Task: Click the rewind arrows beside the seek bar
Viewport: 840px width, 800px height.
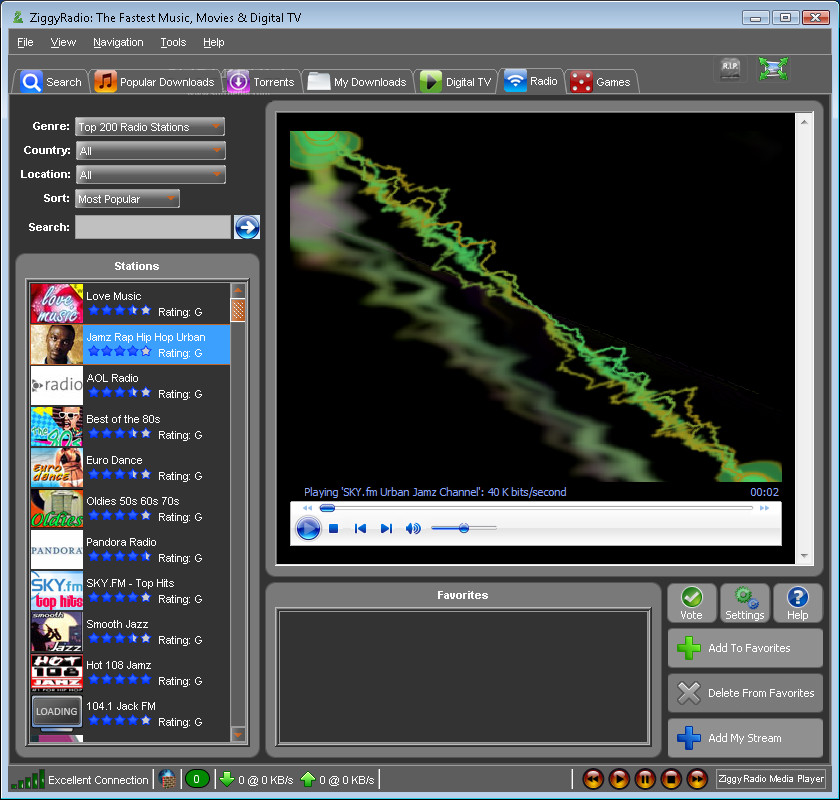Action: click(x=308, y=508)
